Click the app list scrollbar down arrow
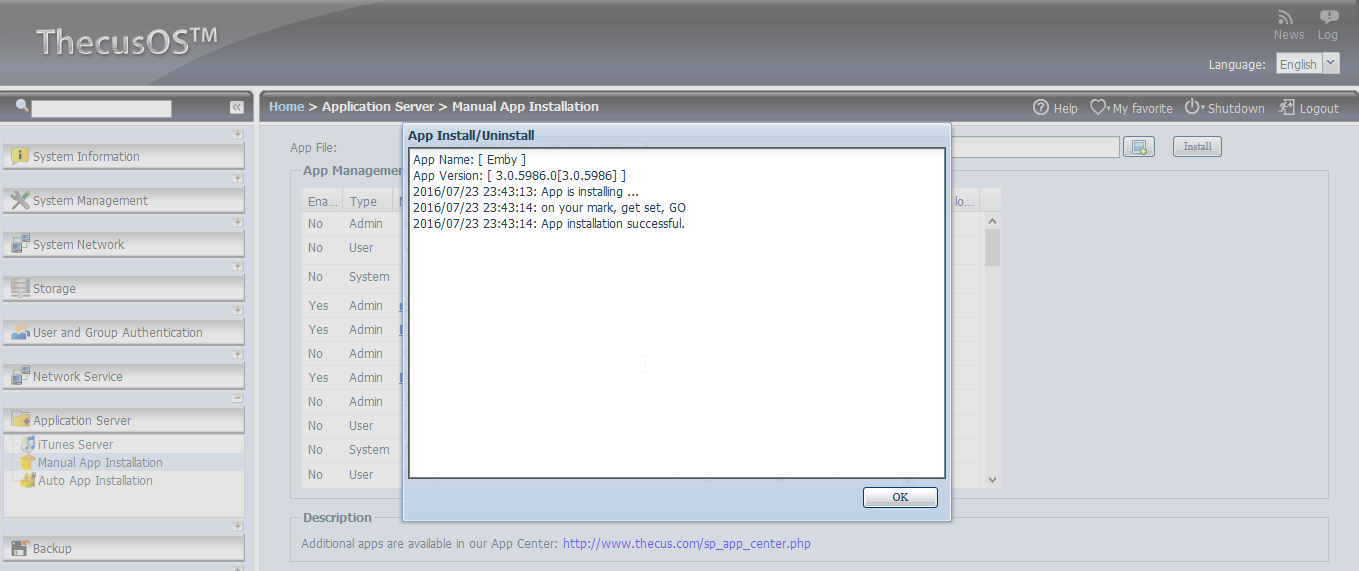Image resolution: width=1359 pixels, height=571 pixels. pyautogui.click(x=992, y=480)
